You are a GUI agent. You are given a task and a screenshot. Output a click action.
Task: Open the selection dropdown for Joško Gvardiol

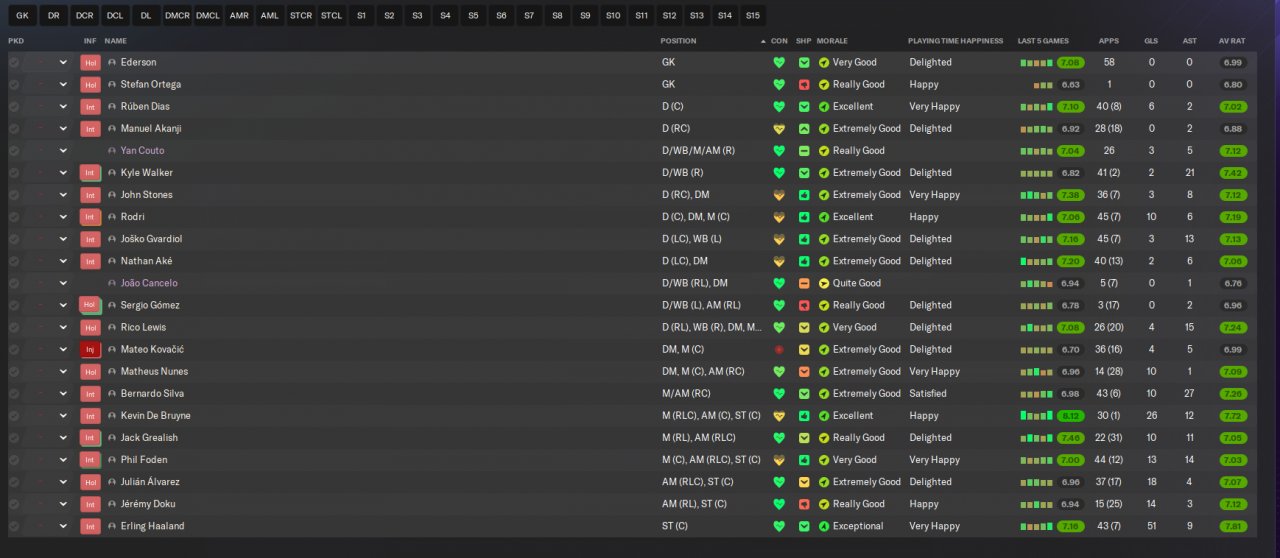point(63,239)
